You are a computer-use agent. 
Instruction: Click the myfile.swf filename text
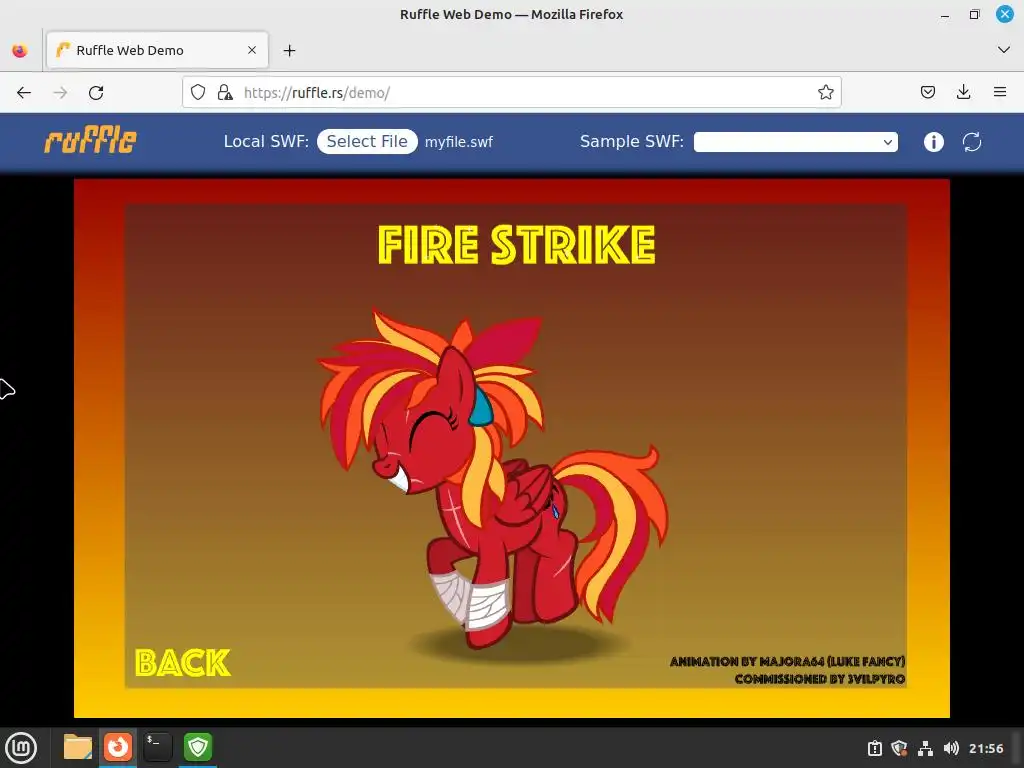coord(458,142)
